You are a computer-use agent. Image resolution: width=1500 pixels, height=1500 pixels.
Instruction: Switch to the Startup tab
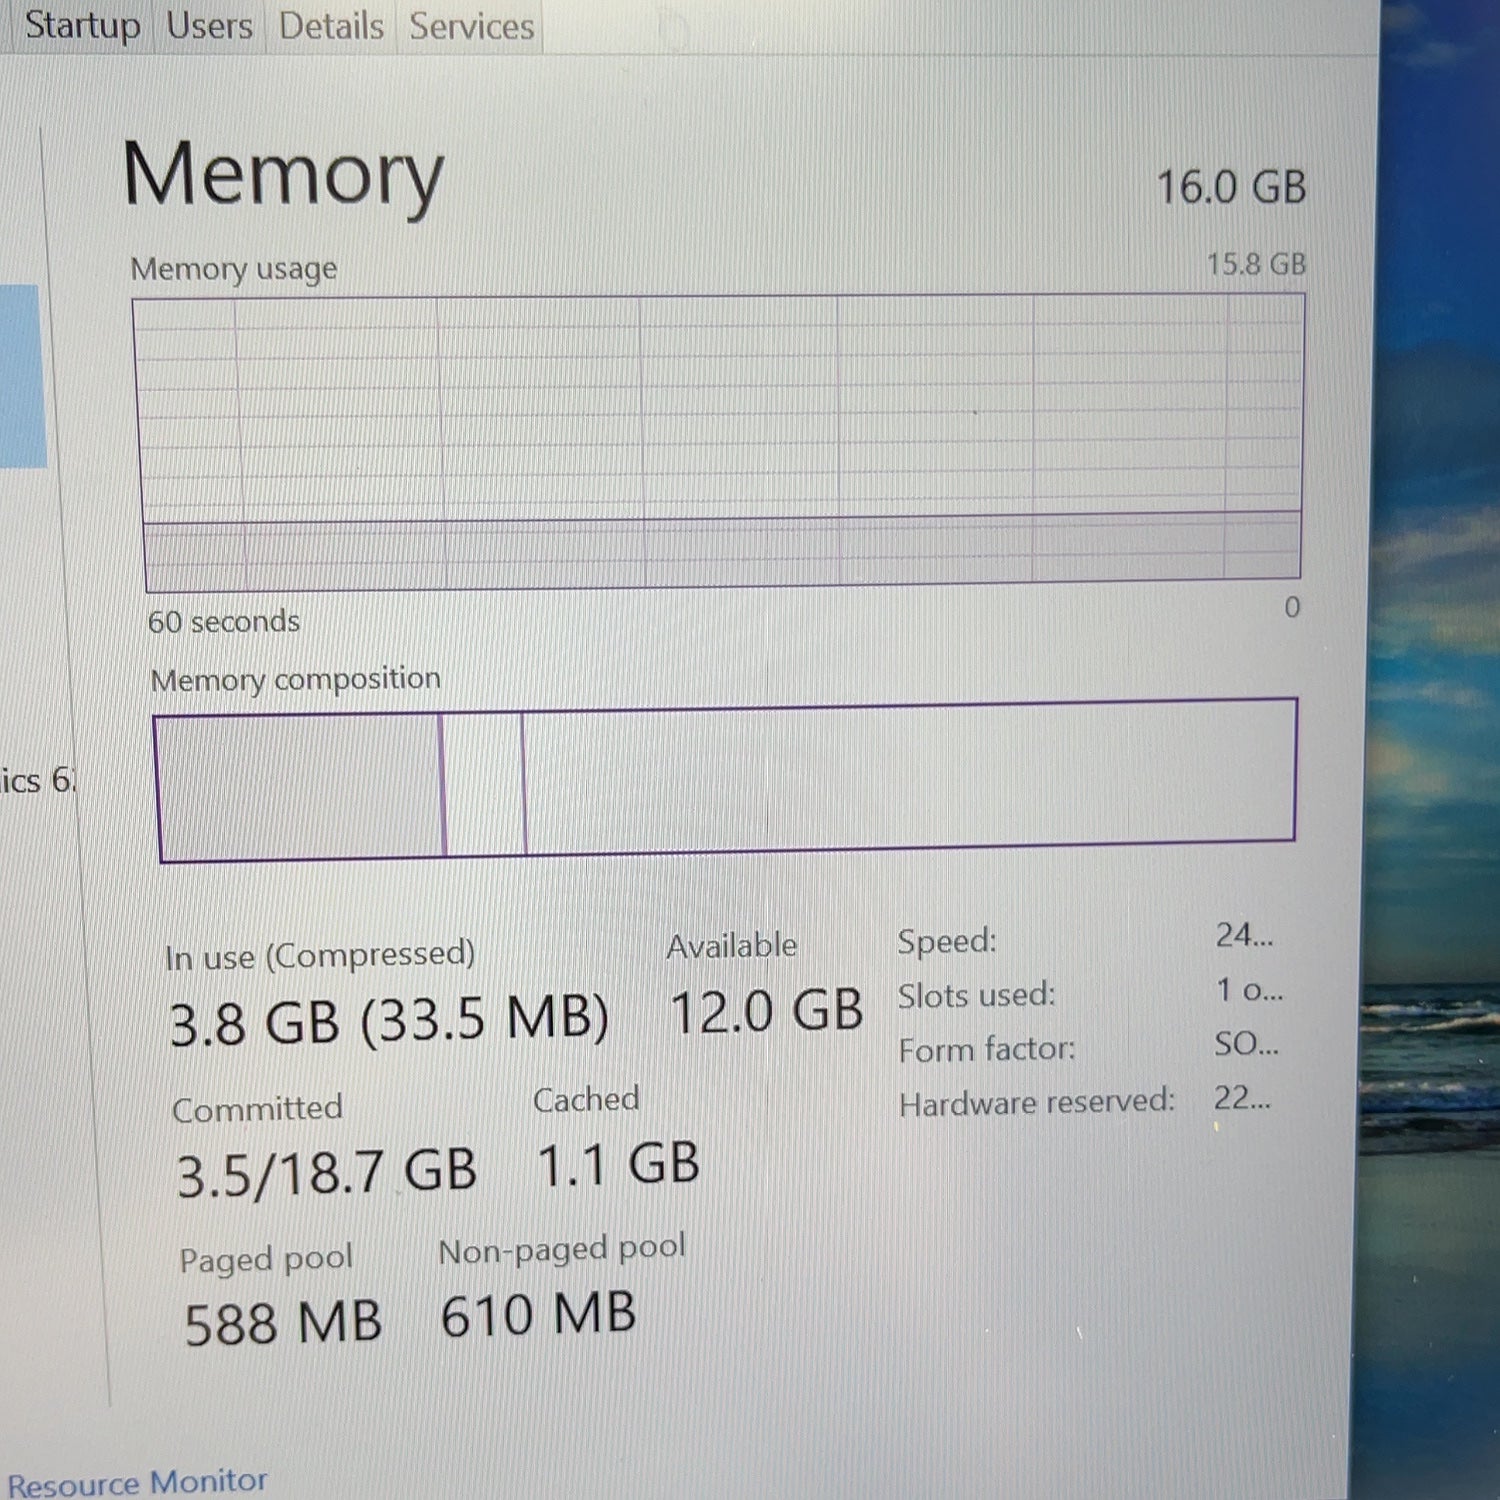pos(82,25)
